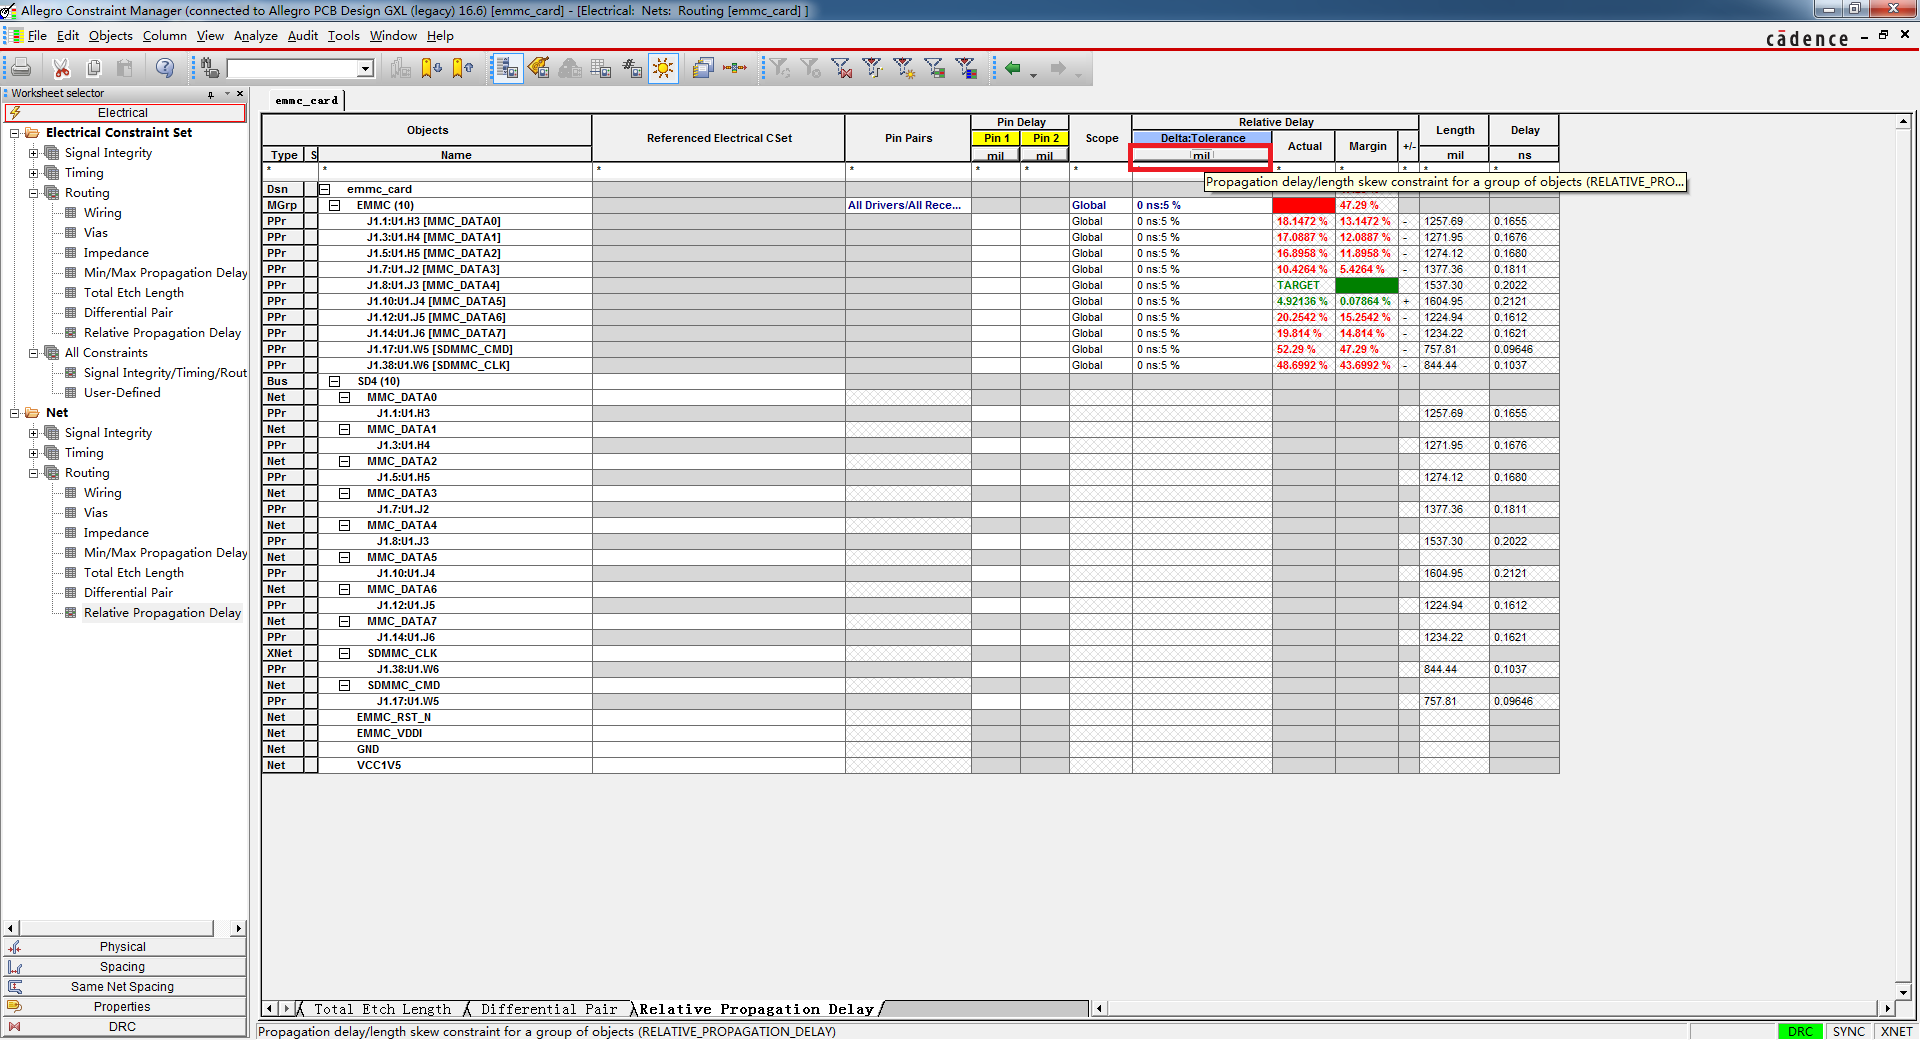Click the highlighted worksheet grid toolbar icon
This screenshot has width=1920, height=1040.
[508, 68]
